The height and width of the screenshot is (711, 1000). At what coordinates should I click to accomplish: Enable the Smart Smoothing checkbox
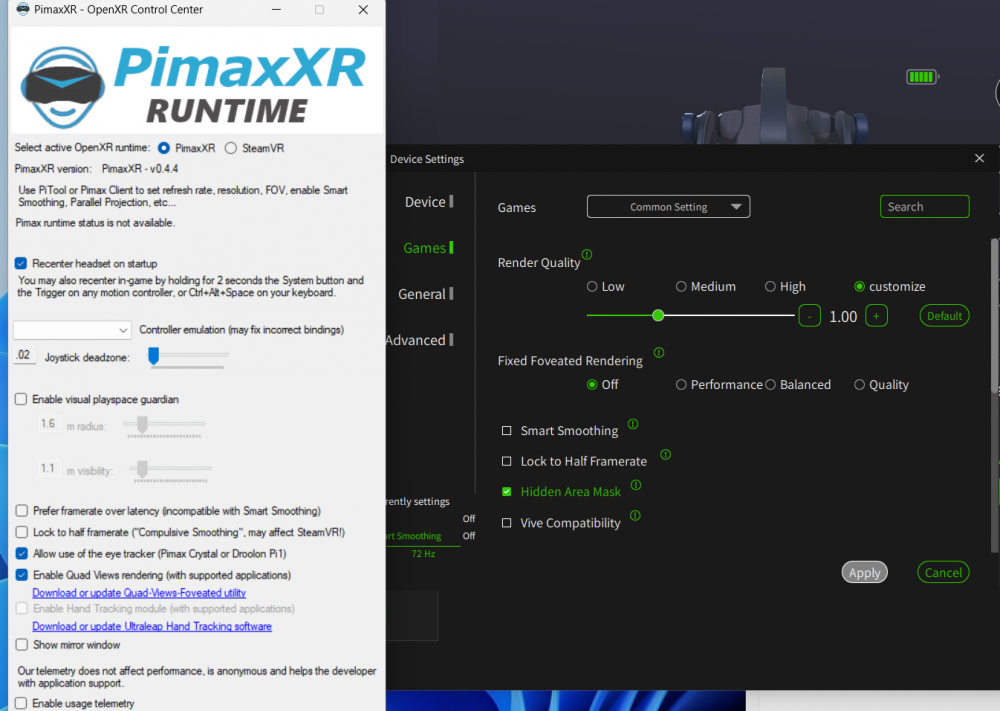point(507,431)
